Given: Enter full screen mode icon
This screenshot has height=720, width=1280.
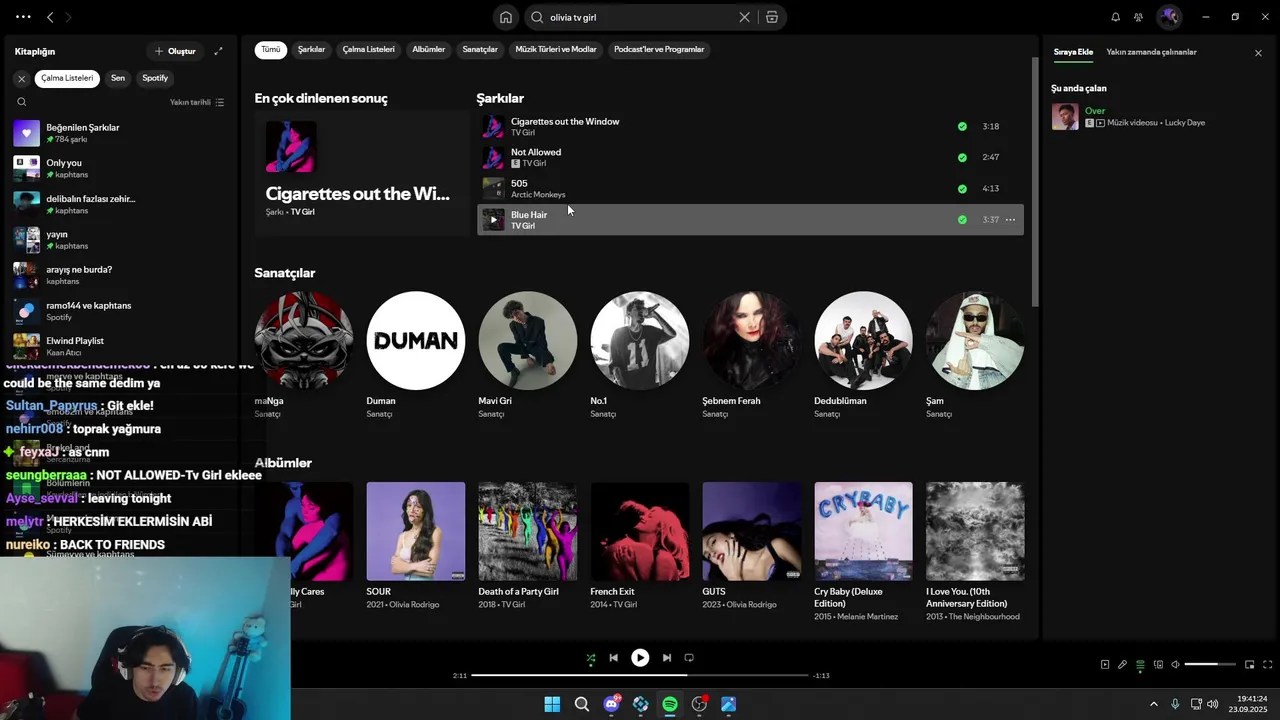Looking at the screenshot, I should pos(1267,665).
